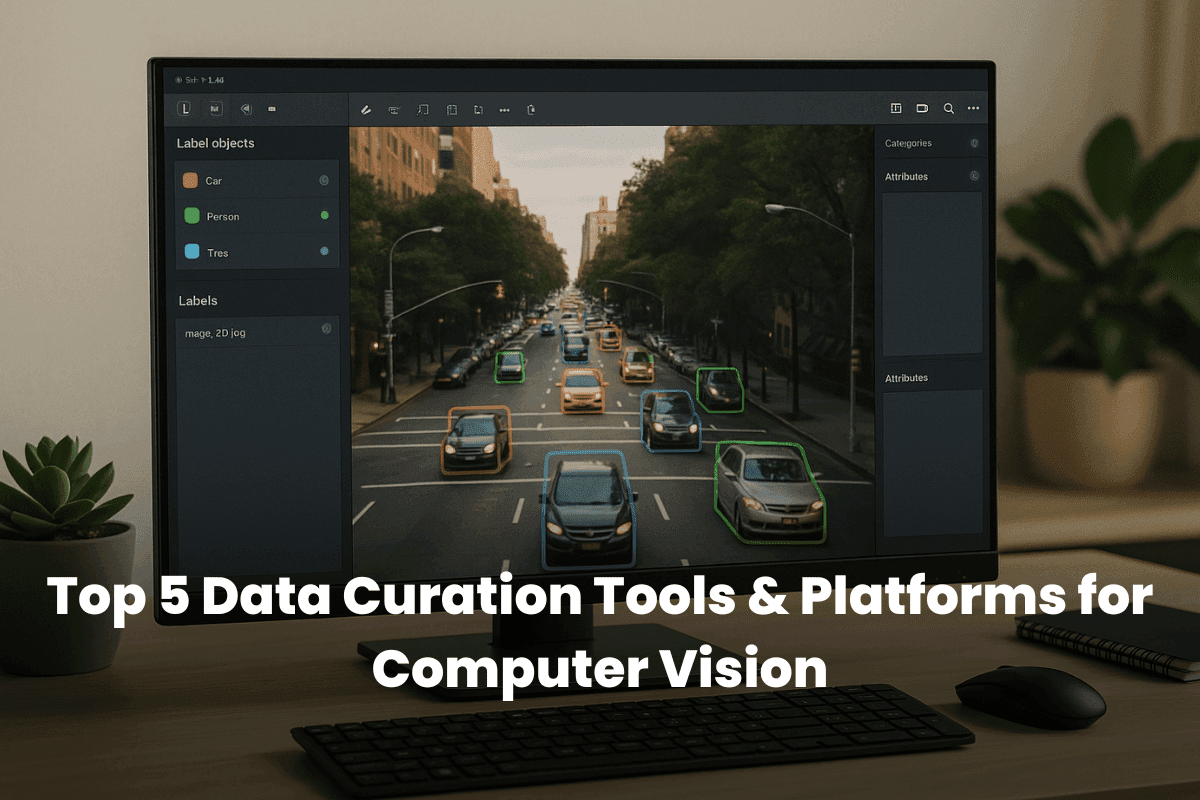The height and width of the screenshot is (800, 1200).
Task: Click the back arrow icon in left toolbar
Action: pyautogui.click(x=246, y=109)
